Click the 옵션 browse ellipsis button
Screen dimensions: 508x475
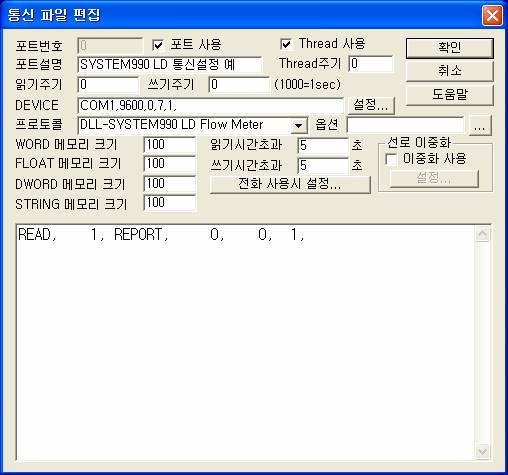(480, 125)
